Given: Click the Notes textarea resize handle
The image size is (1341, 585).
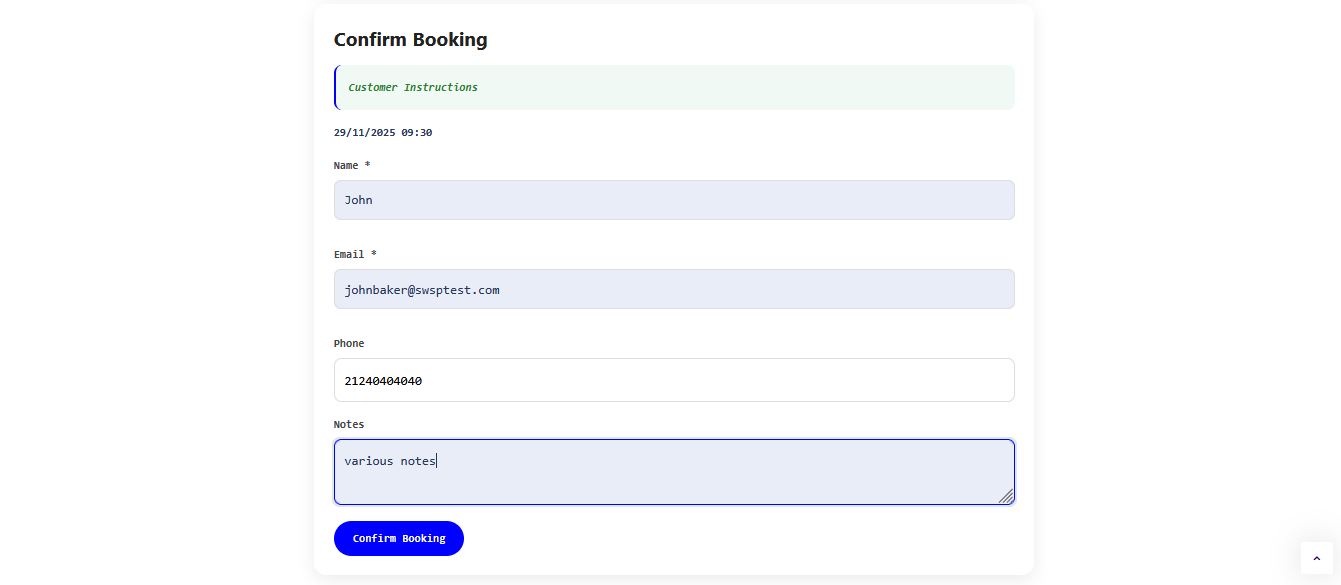Looking at the screenshot, I should pos(1006,496).
